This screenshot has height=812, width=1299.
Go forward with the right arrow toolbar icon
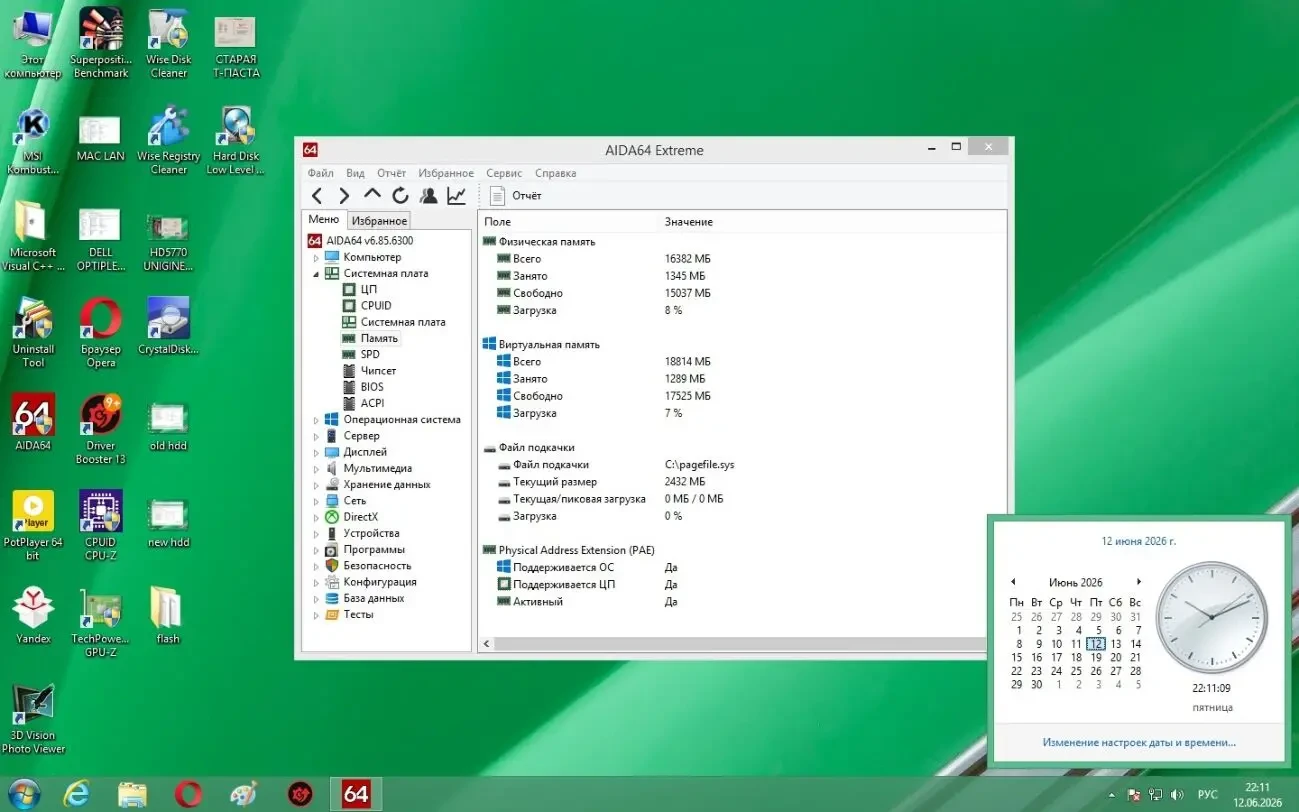point(344,196)
